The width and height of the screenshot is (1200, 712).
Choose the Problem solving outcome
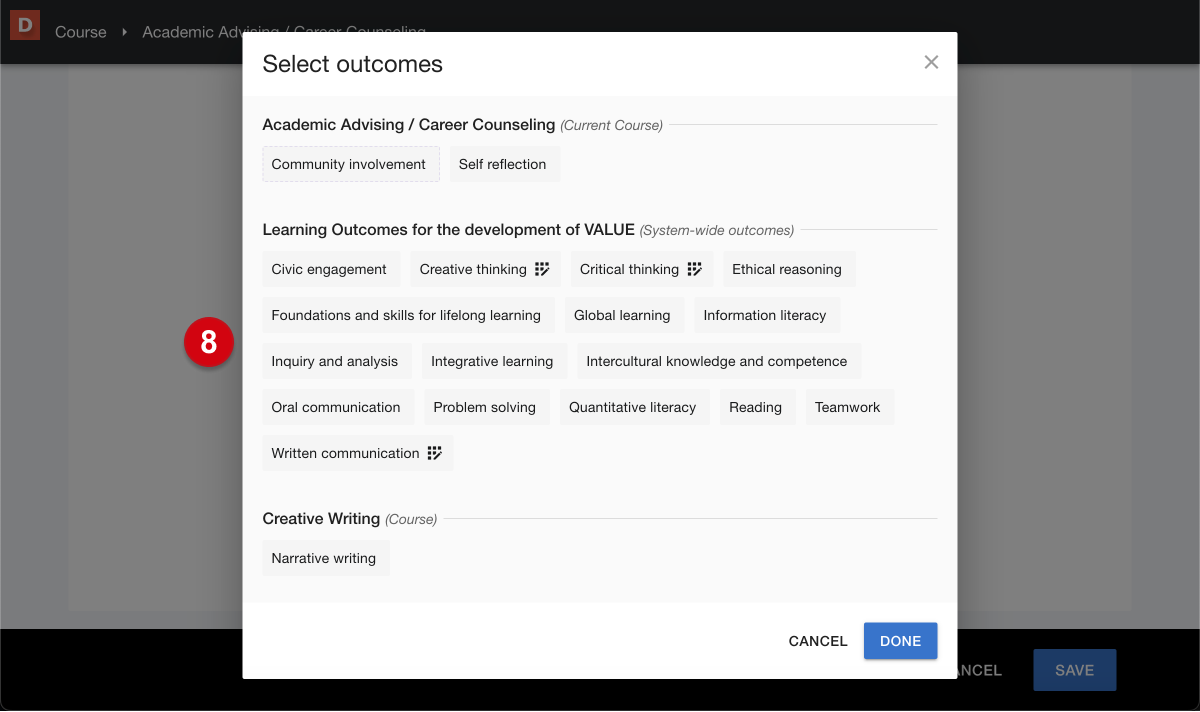click(x=485, y=407)
